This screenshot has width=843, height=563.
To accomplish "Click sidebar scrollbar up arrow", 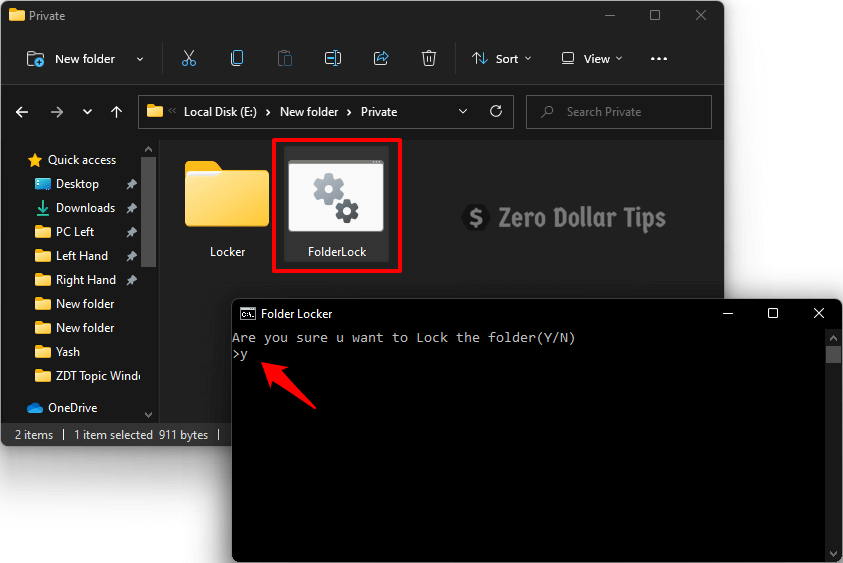I will [x=148, y=149].
